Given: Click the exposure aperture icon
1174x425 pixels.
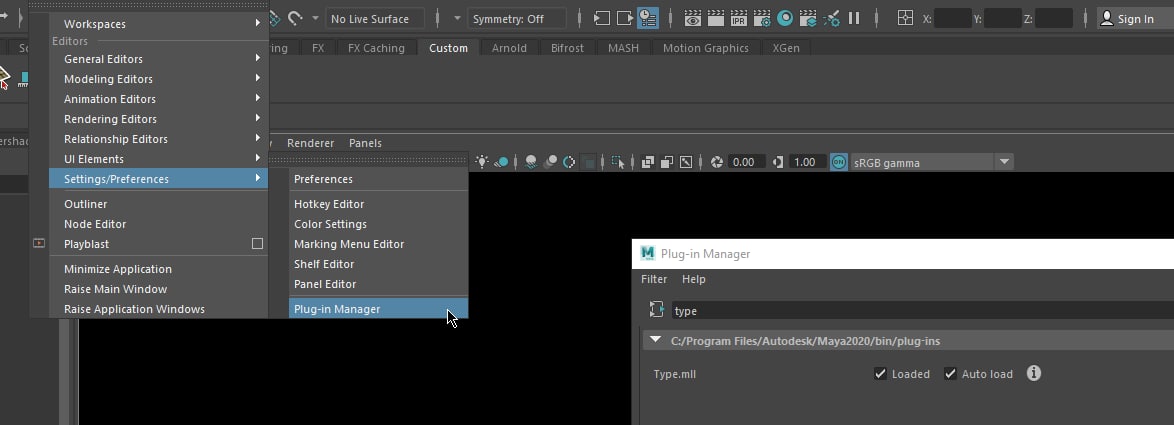Looking at the screenshot, I should (717, 162).
